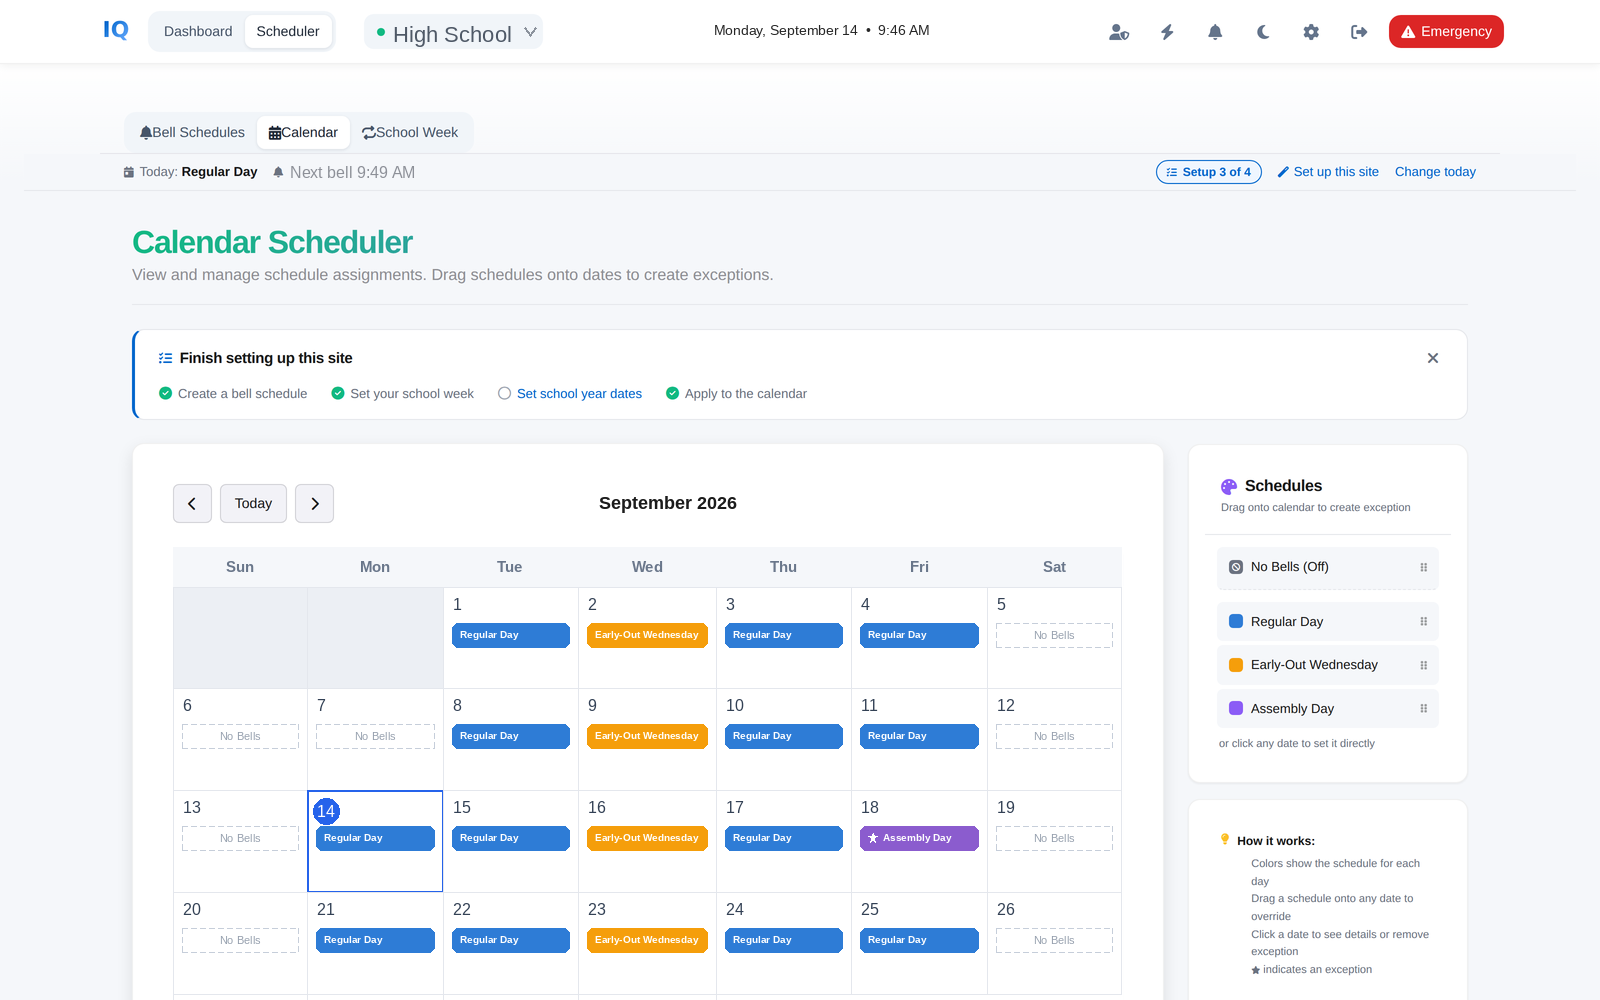Click the No Bells (Off) drag handle
The width and height of the screenshot is (1600, 1000).
pos(1424,567)
